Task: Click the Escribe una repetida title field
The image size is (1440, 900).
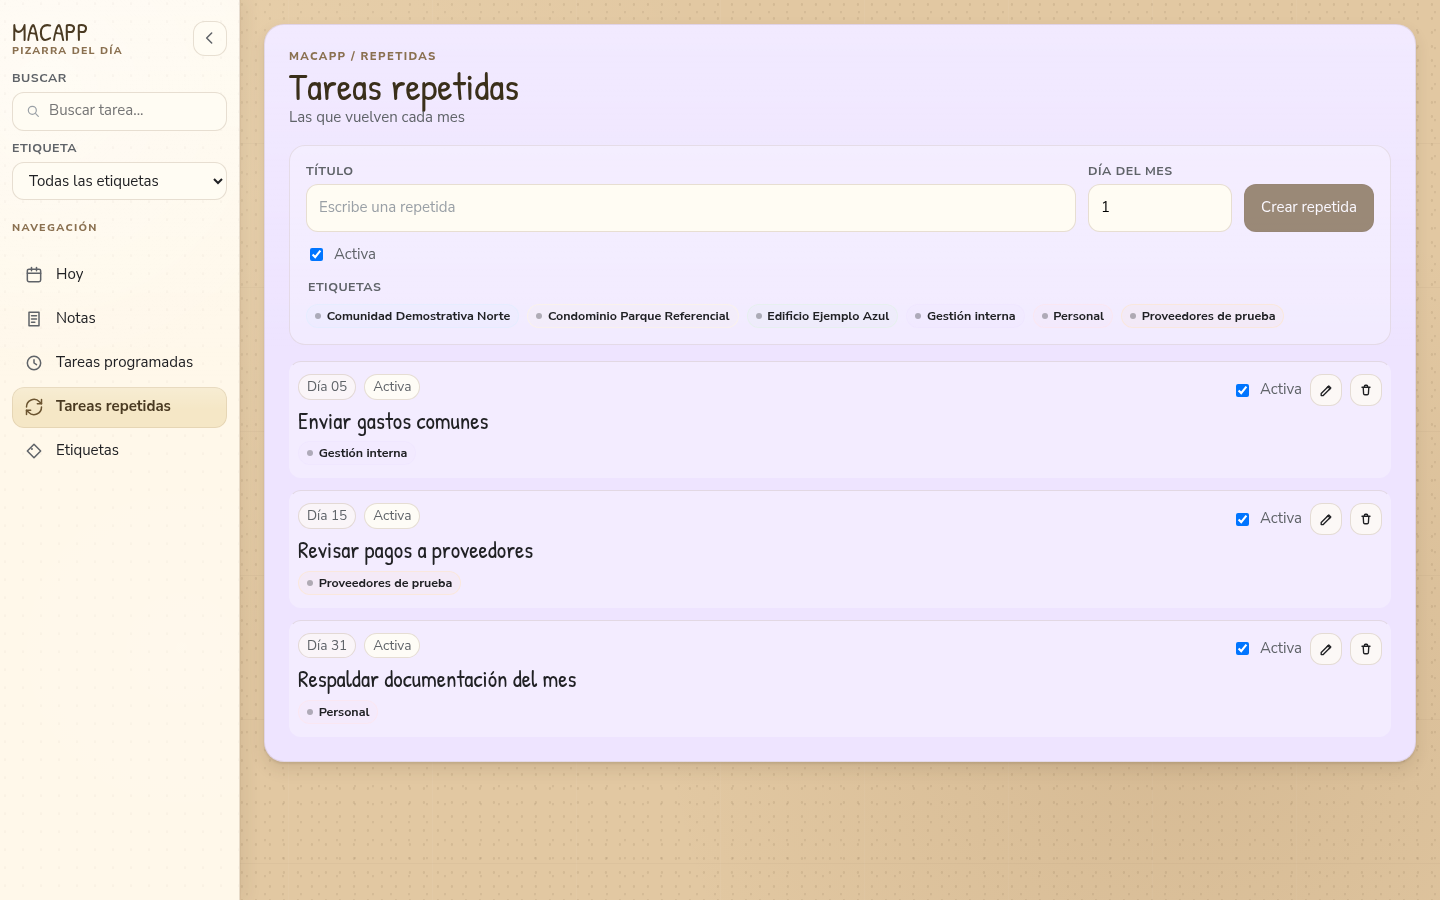Action: coord(691,208)
